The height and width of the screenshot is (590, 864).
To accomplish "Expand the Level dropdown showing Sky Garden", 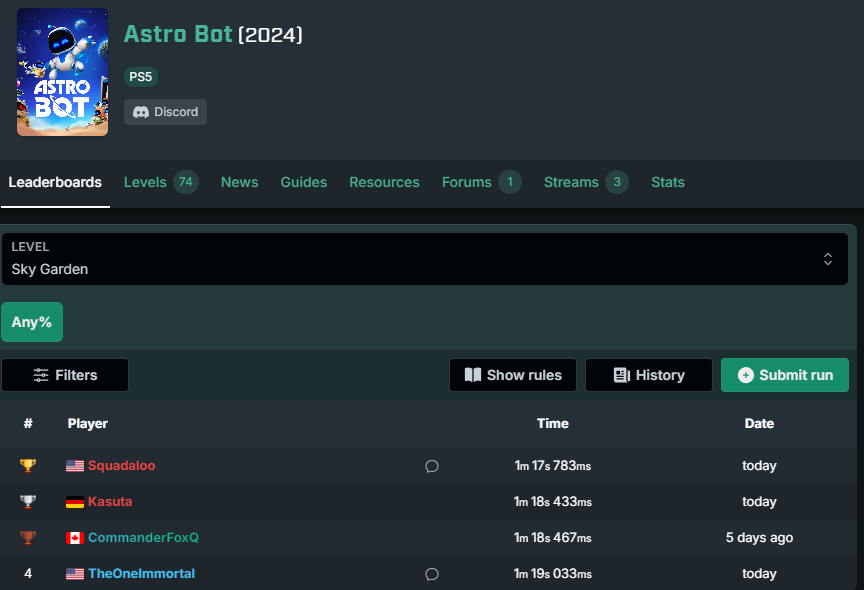I will click(425, 259).
